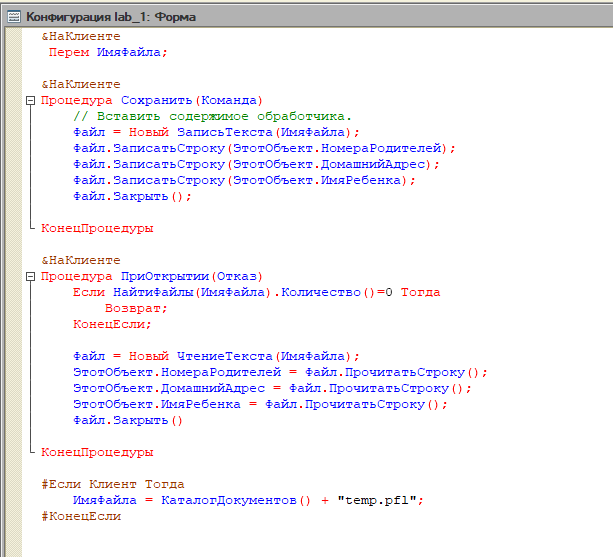Collapse the Сохранить procedure block
613x557 pixels.
click(30, 100)
